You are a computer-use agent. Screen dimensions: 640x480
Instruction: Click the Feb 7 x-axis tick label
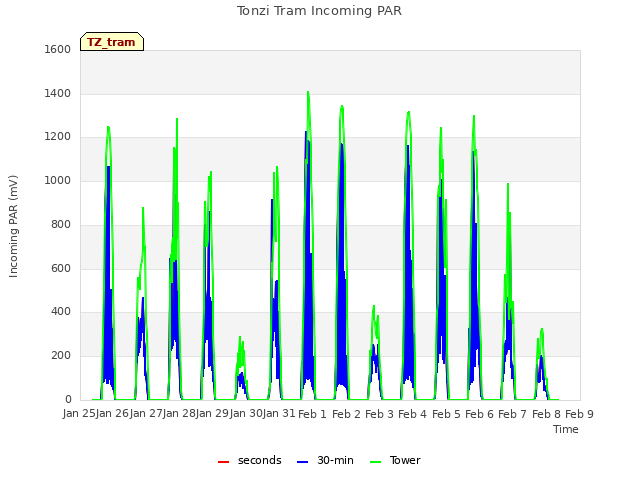coord(513,414)
